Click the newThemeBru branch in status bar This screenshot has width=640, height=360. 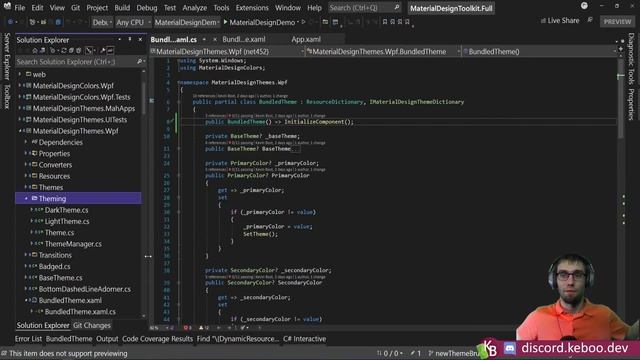[455, 353]
